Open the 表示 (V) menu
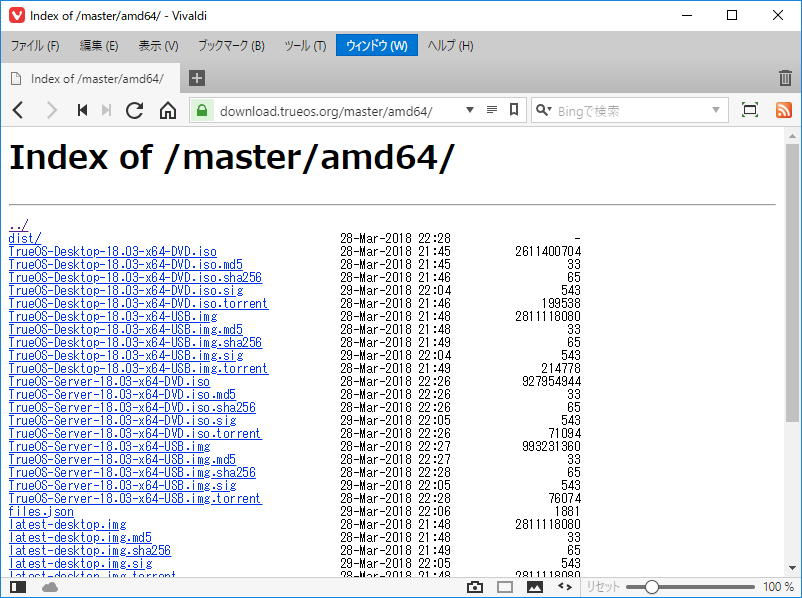This screenshot has height=598, width=802. 158,46
